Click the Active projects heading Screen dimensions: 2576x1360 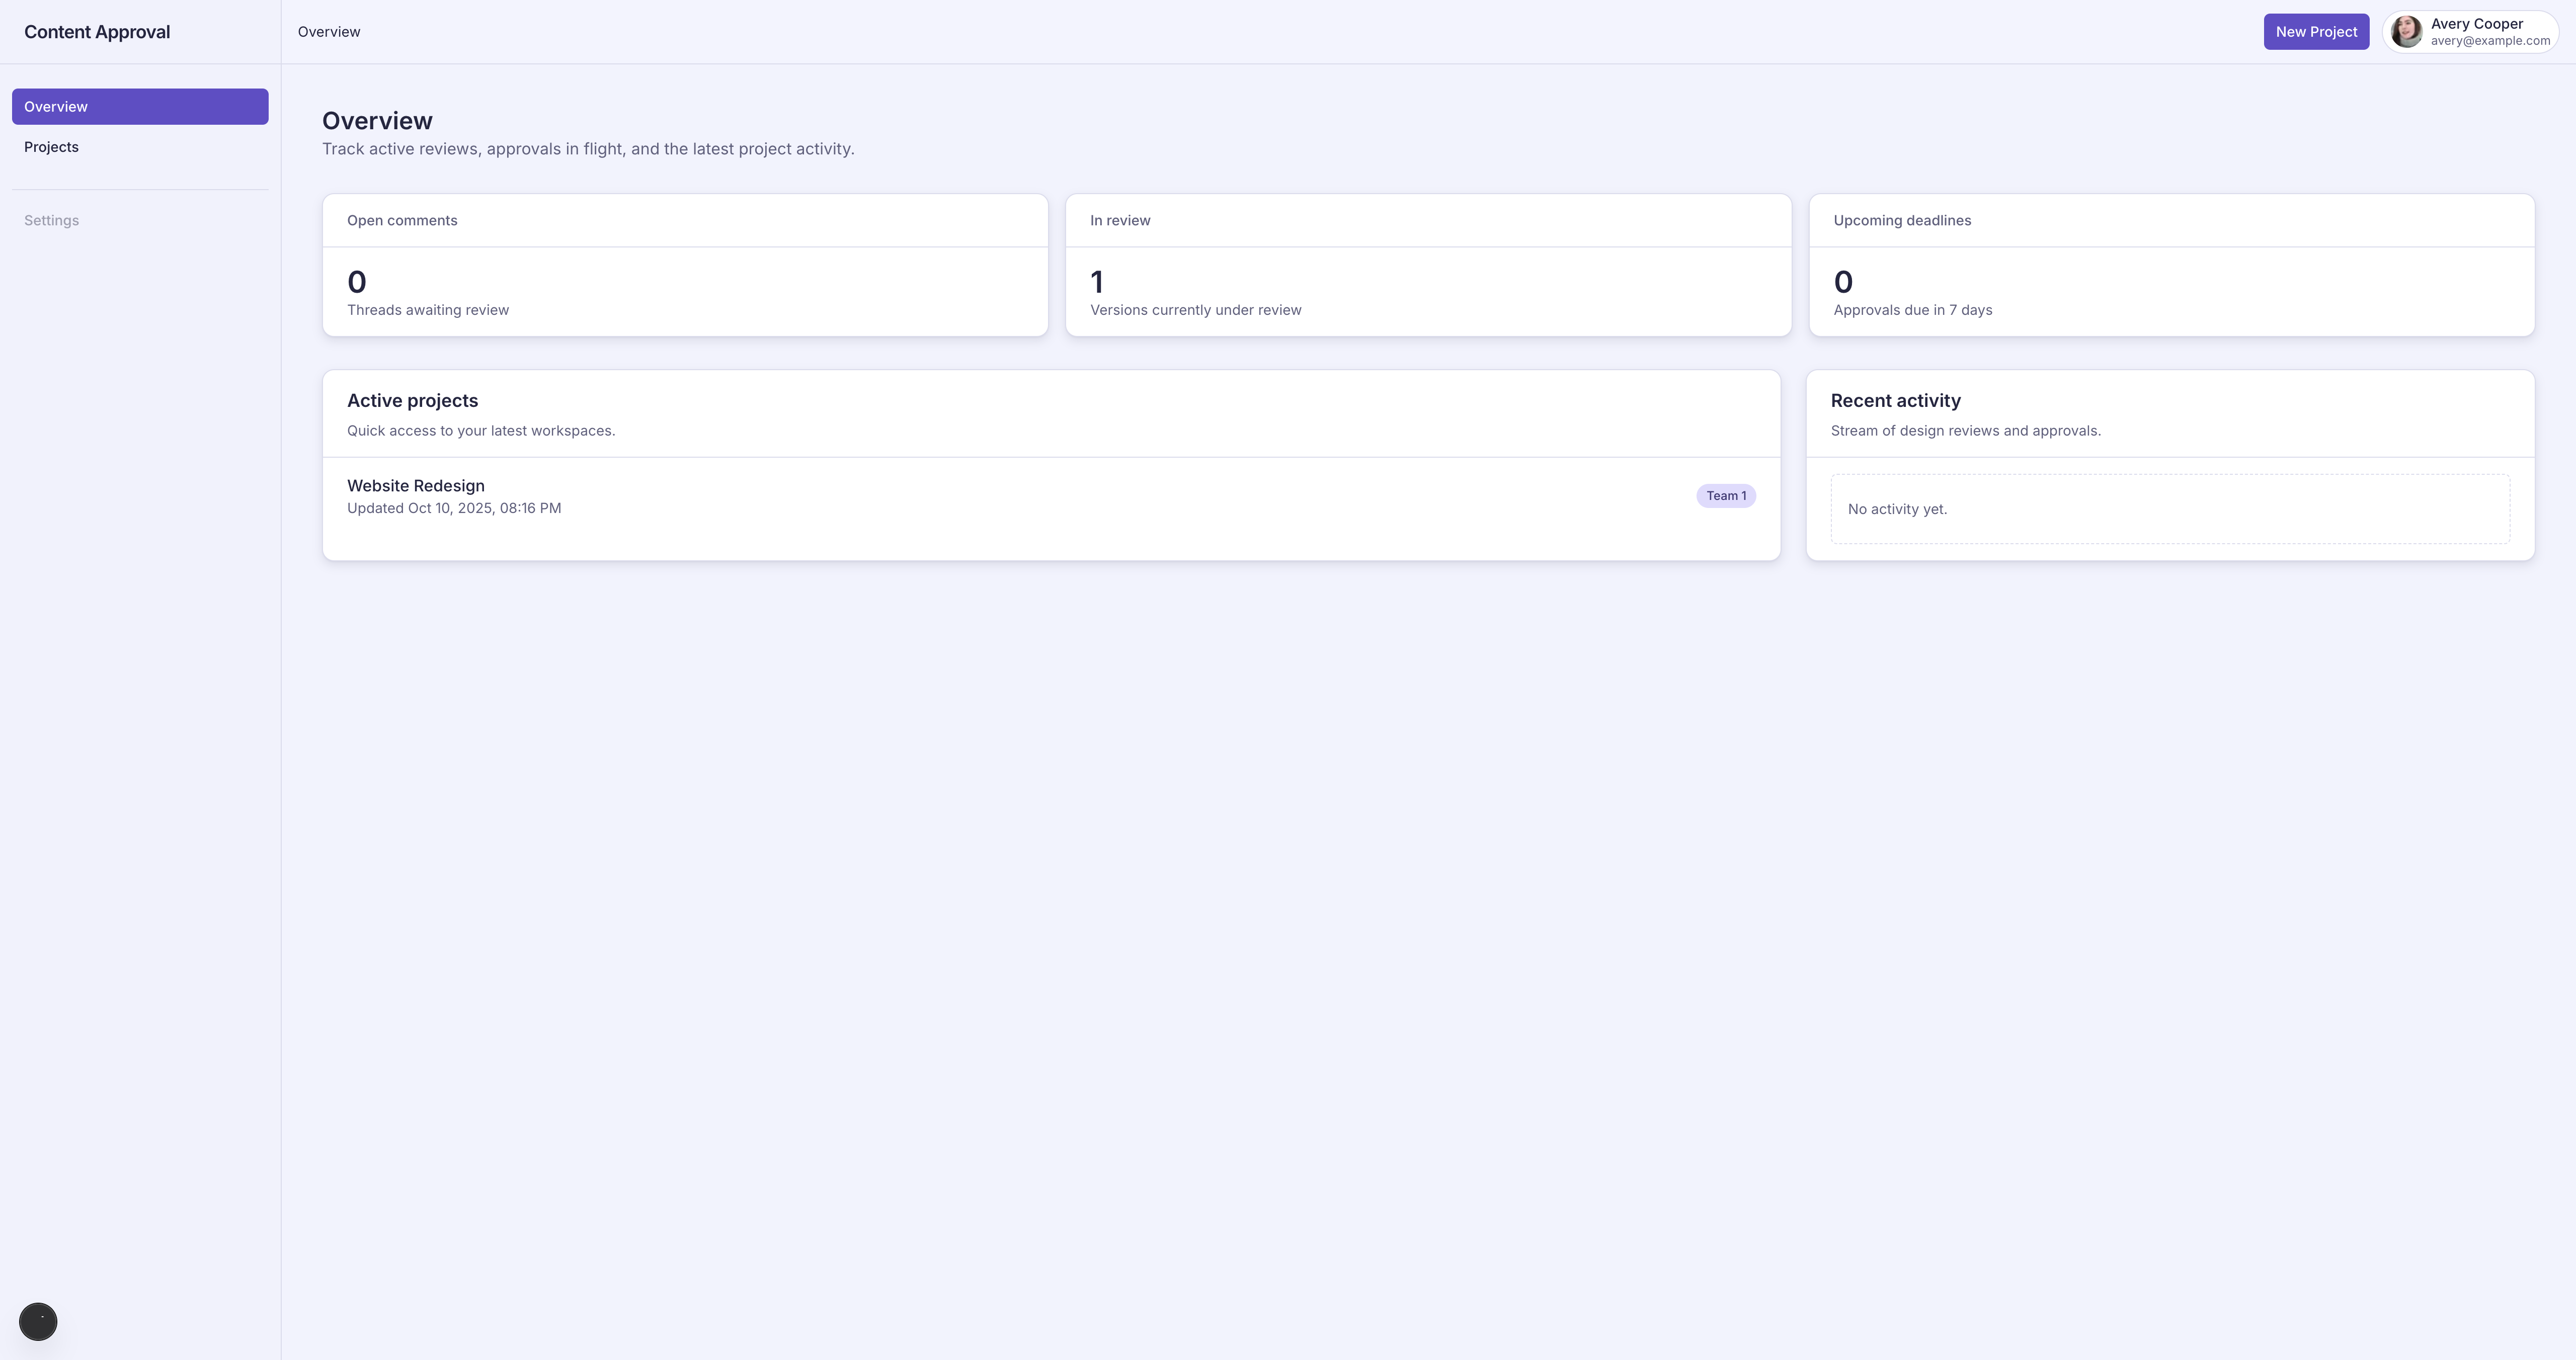pos(412,401)
